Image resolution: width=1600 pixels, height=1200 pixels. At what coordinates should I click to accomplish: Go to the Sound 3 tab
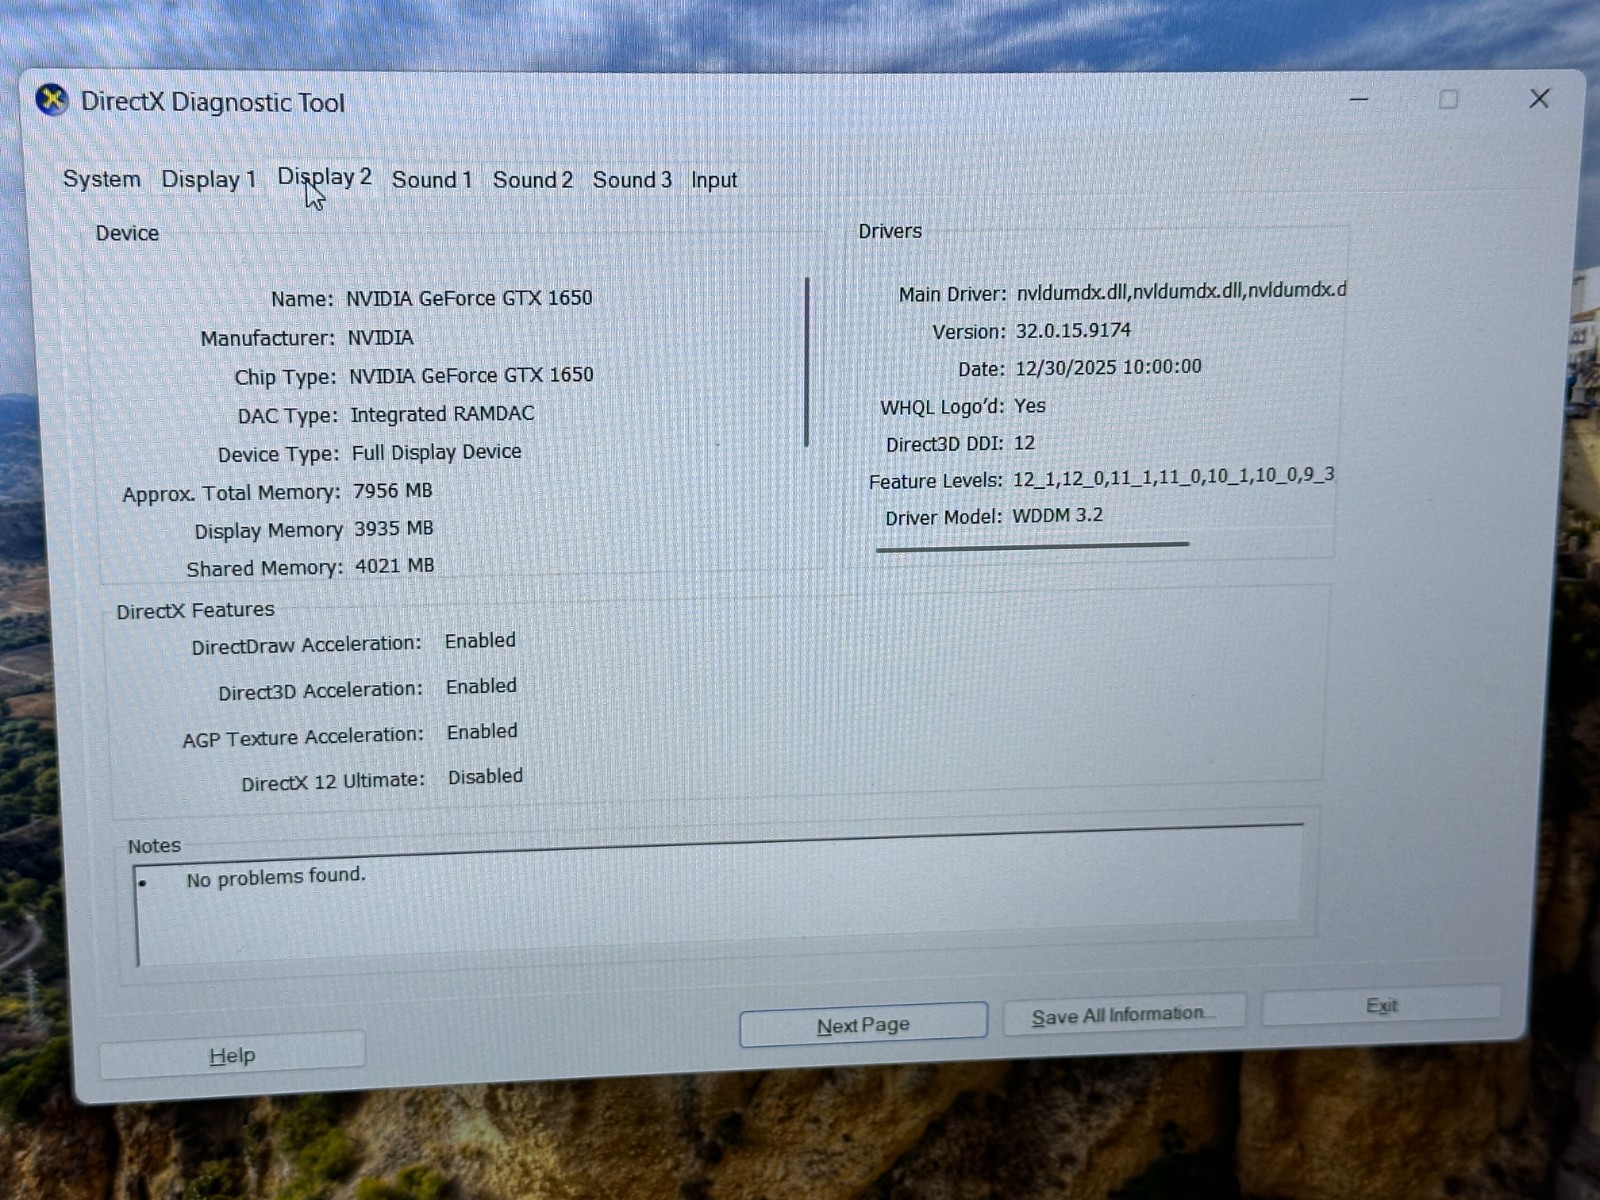(x=631, y=180)
